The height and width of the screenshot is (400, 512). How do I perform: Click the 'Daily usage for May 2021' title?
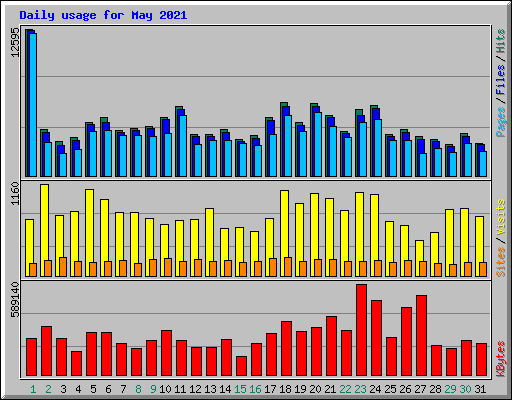point(103,15)
